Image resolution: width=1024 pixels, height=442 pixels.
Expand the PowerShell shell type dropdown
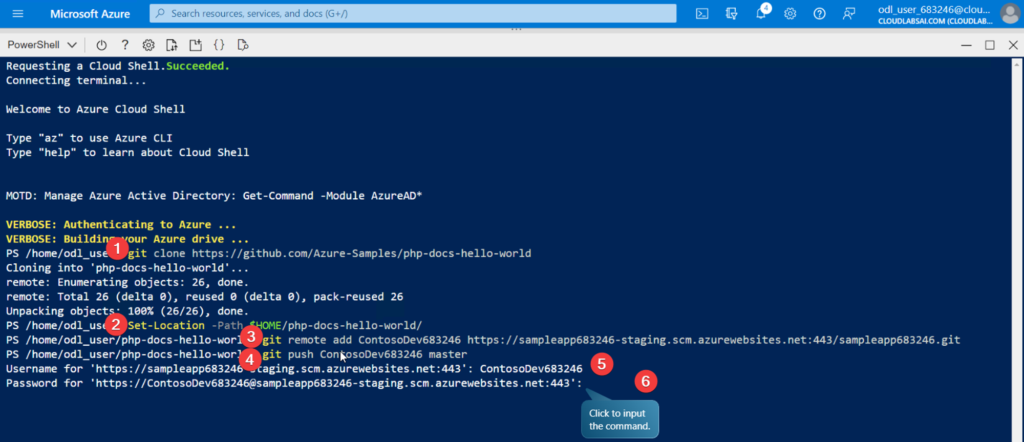click(42, 45)
